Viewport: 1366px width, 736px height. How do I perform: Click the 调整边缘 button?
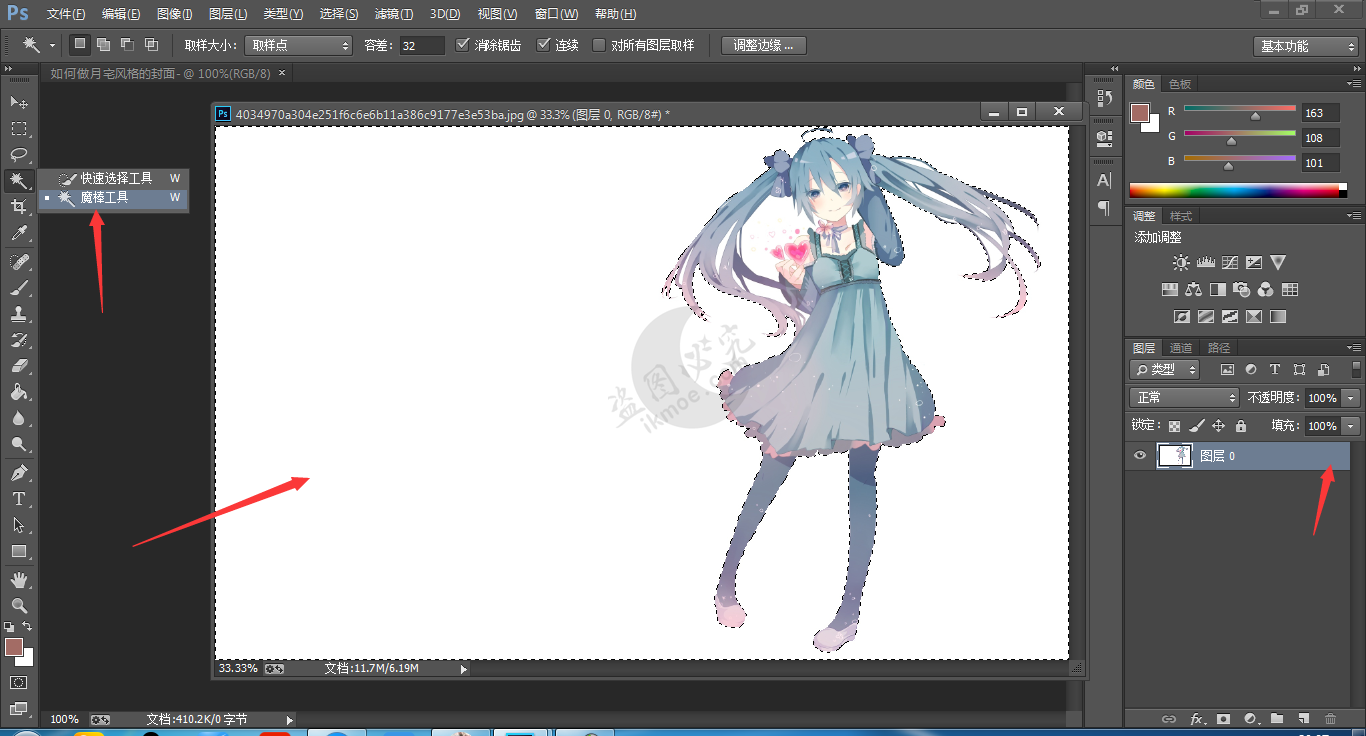(x=764, y=45)
